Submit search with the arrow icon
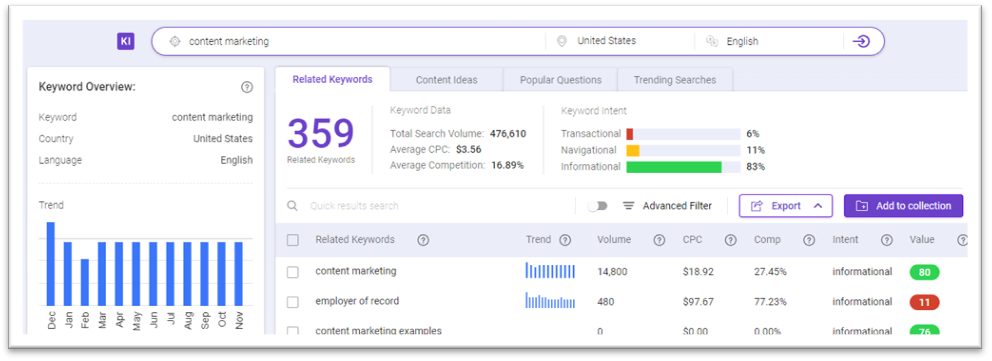 pos(860,42)
